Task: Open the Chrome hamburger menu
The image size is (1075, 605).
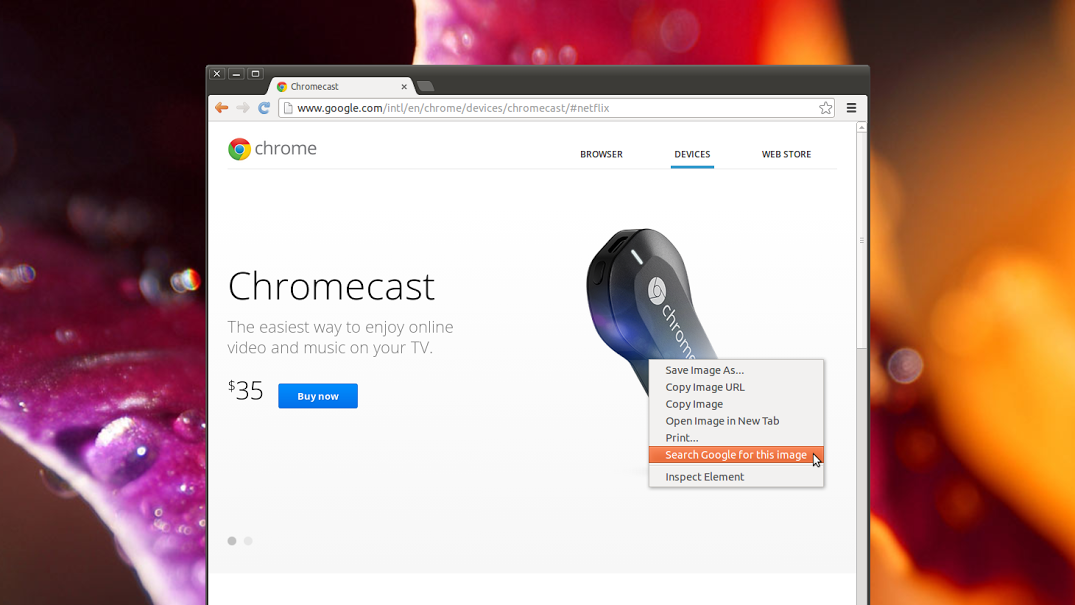Action: [851, 108]
